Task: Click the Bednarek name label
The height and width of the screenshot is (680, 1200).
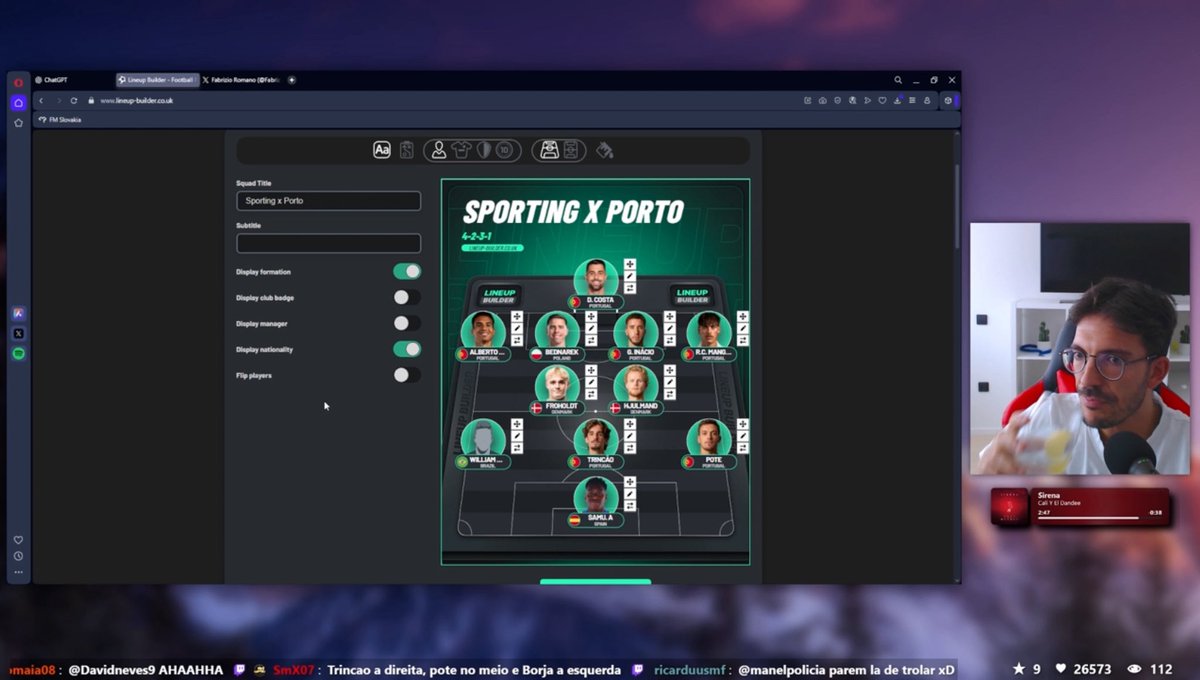Action: (x=562, y=352)
